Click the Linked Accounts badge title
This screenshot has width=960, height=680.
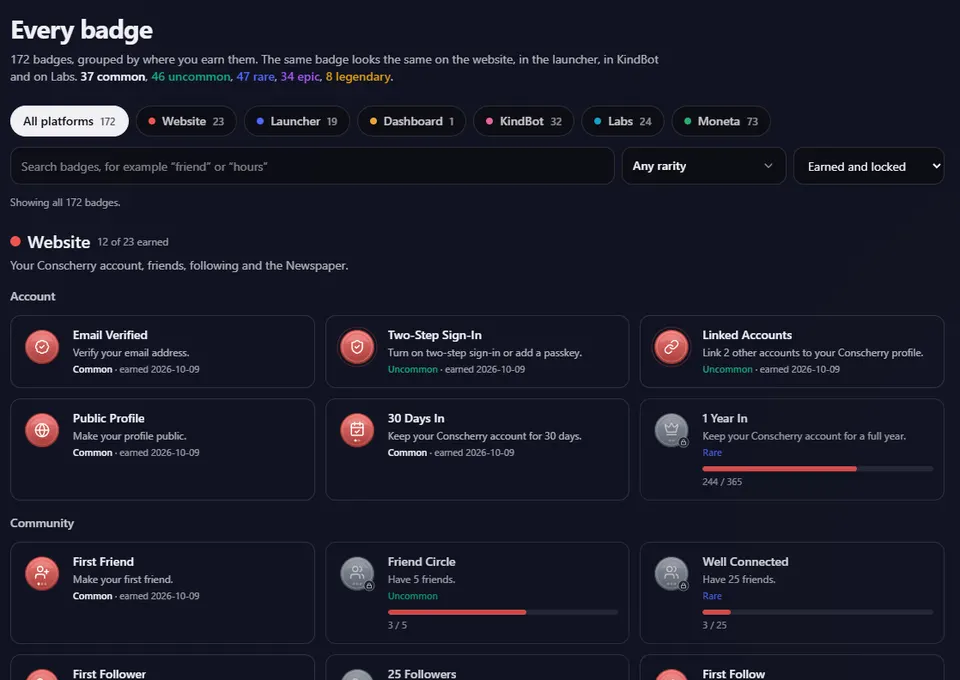747,335
